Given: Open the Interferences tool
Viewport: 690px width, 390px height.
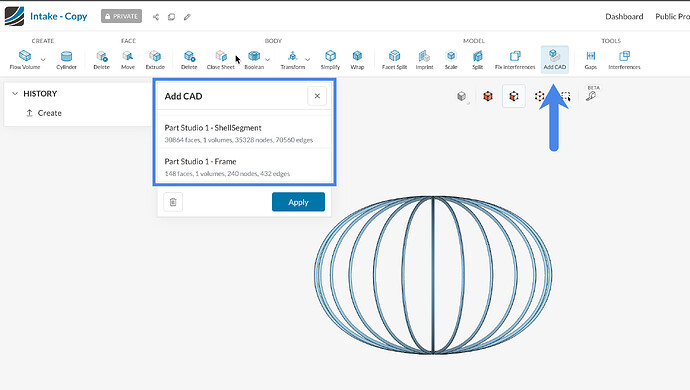Looking at the screenshot, I should click(x=624, y=59).
